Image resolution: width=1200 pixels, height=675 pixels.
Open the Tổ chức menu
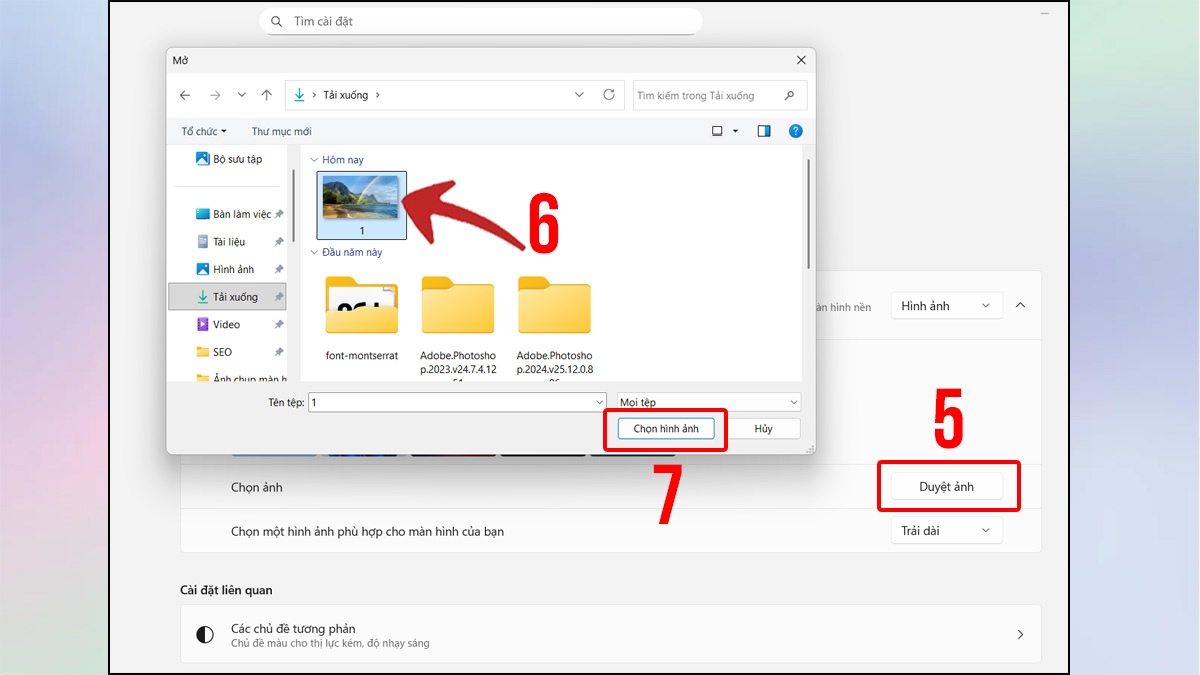[204, 131]
